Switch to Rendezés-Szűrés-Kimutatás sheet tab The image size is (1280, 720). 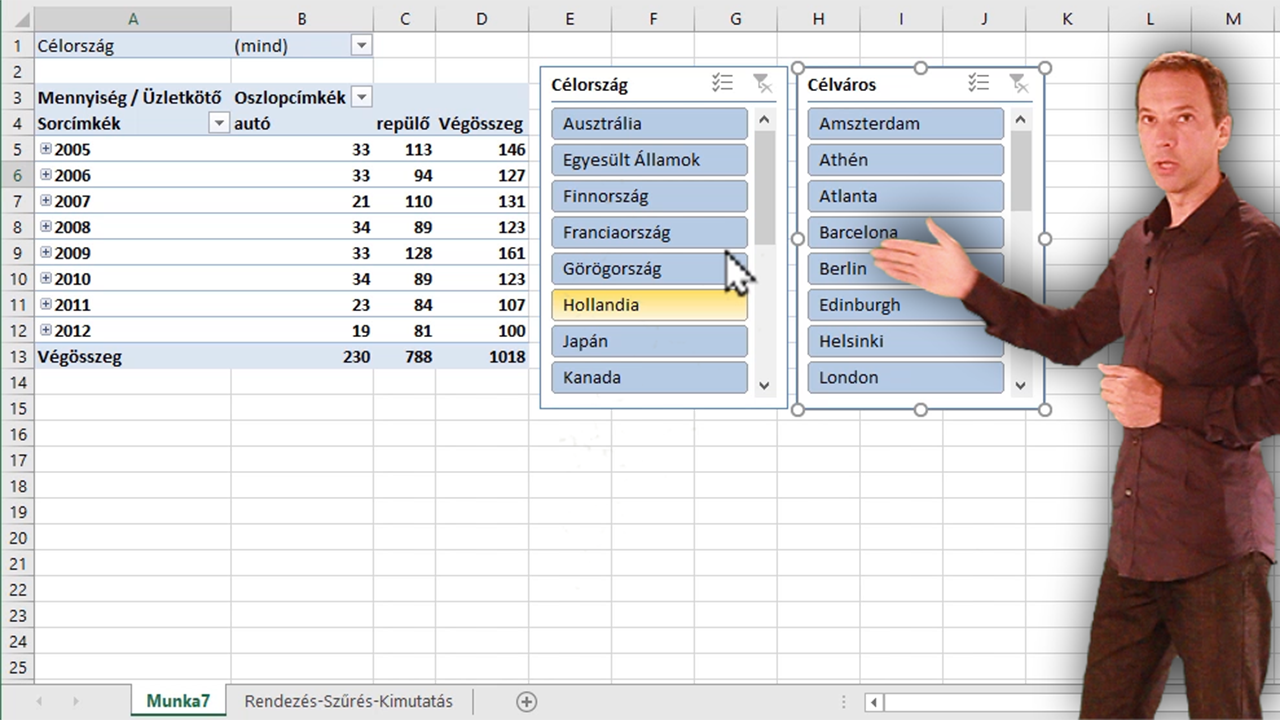[348, 701]
